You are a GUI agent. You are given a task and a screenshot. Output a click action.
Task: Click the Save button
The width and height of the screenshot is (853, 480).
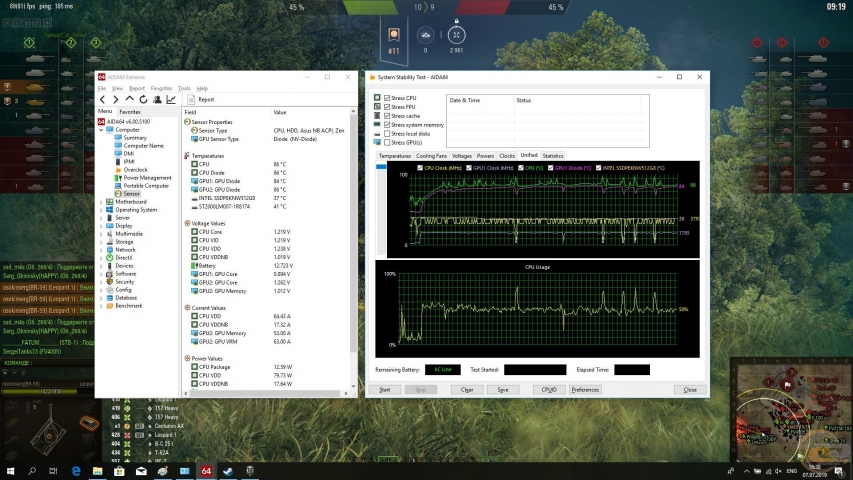(x=503, y=390)
